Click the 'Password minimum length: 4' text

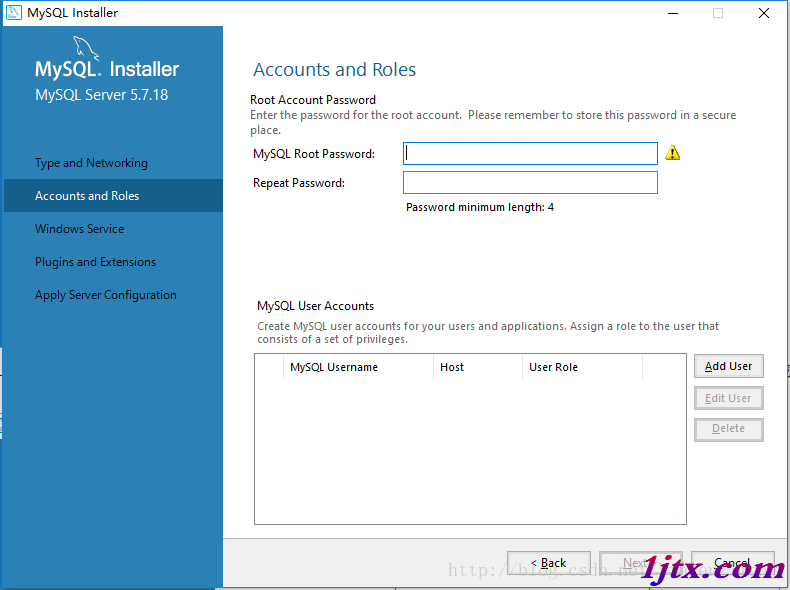pos(480,207)
